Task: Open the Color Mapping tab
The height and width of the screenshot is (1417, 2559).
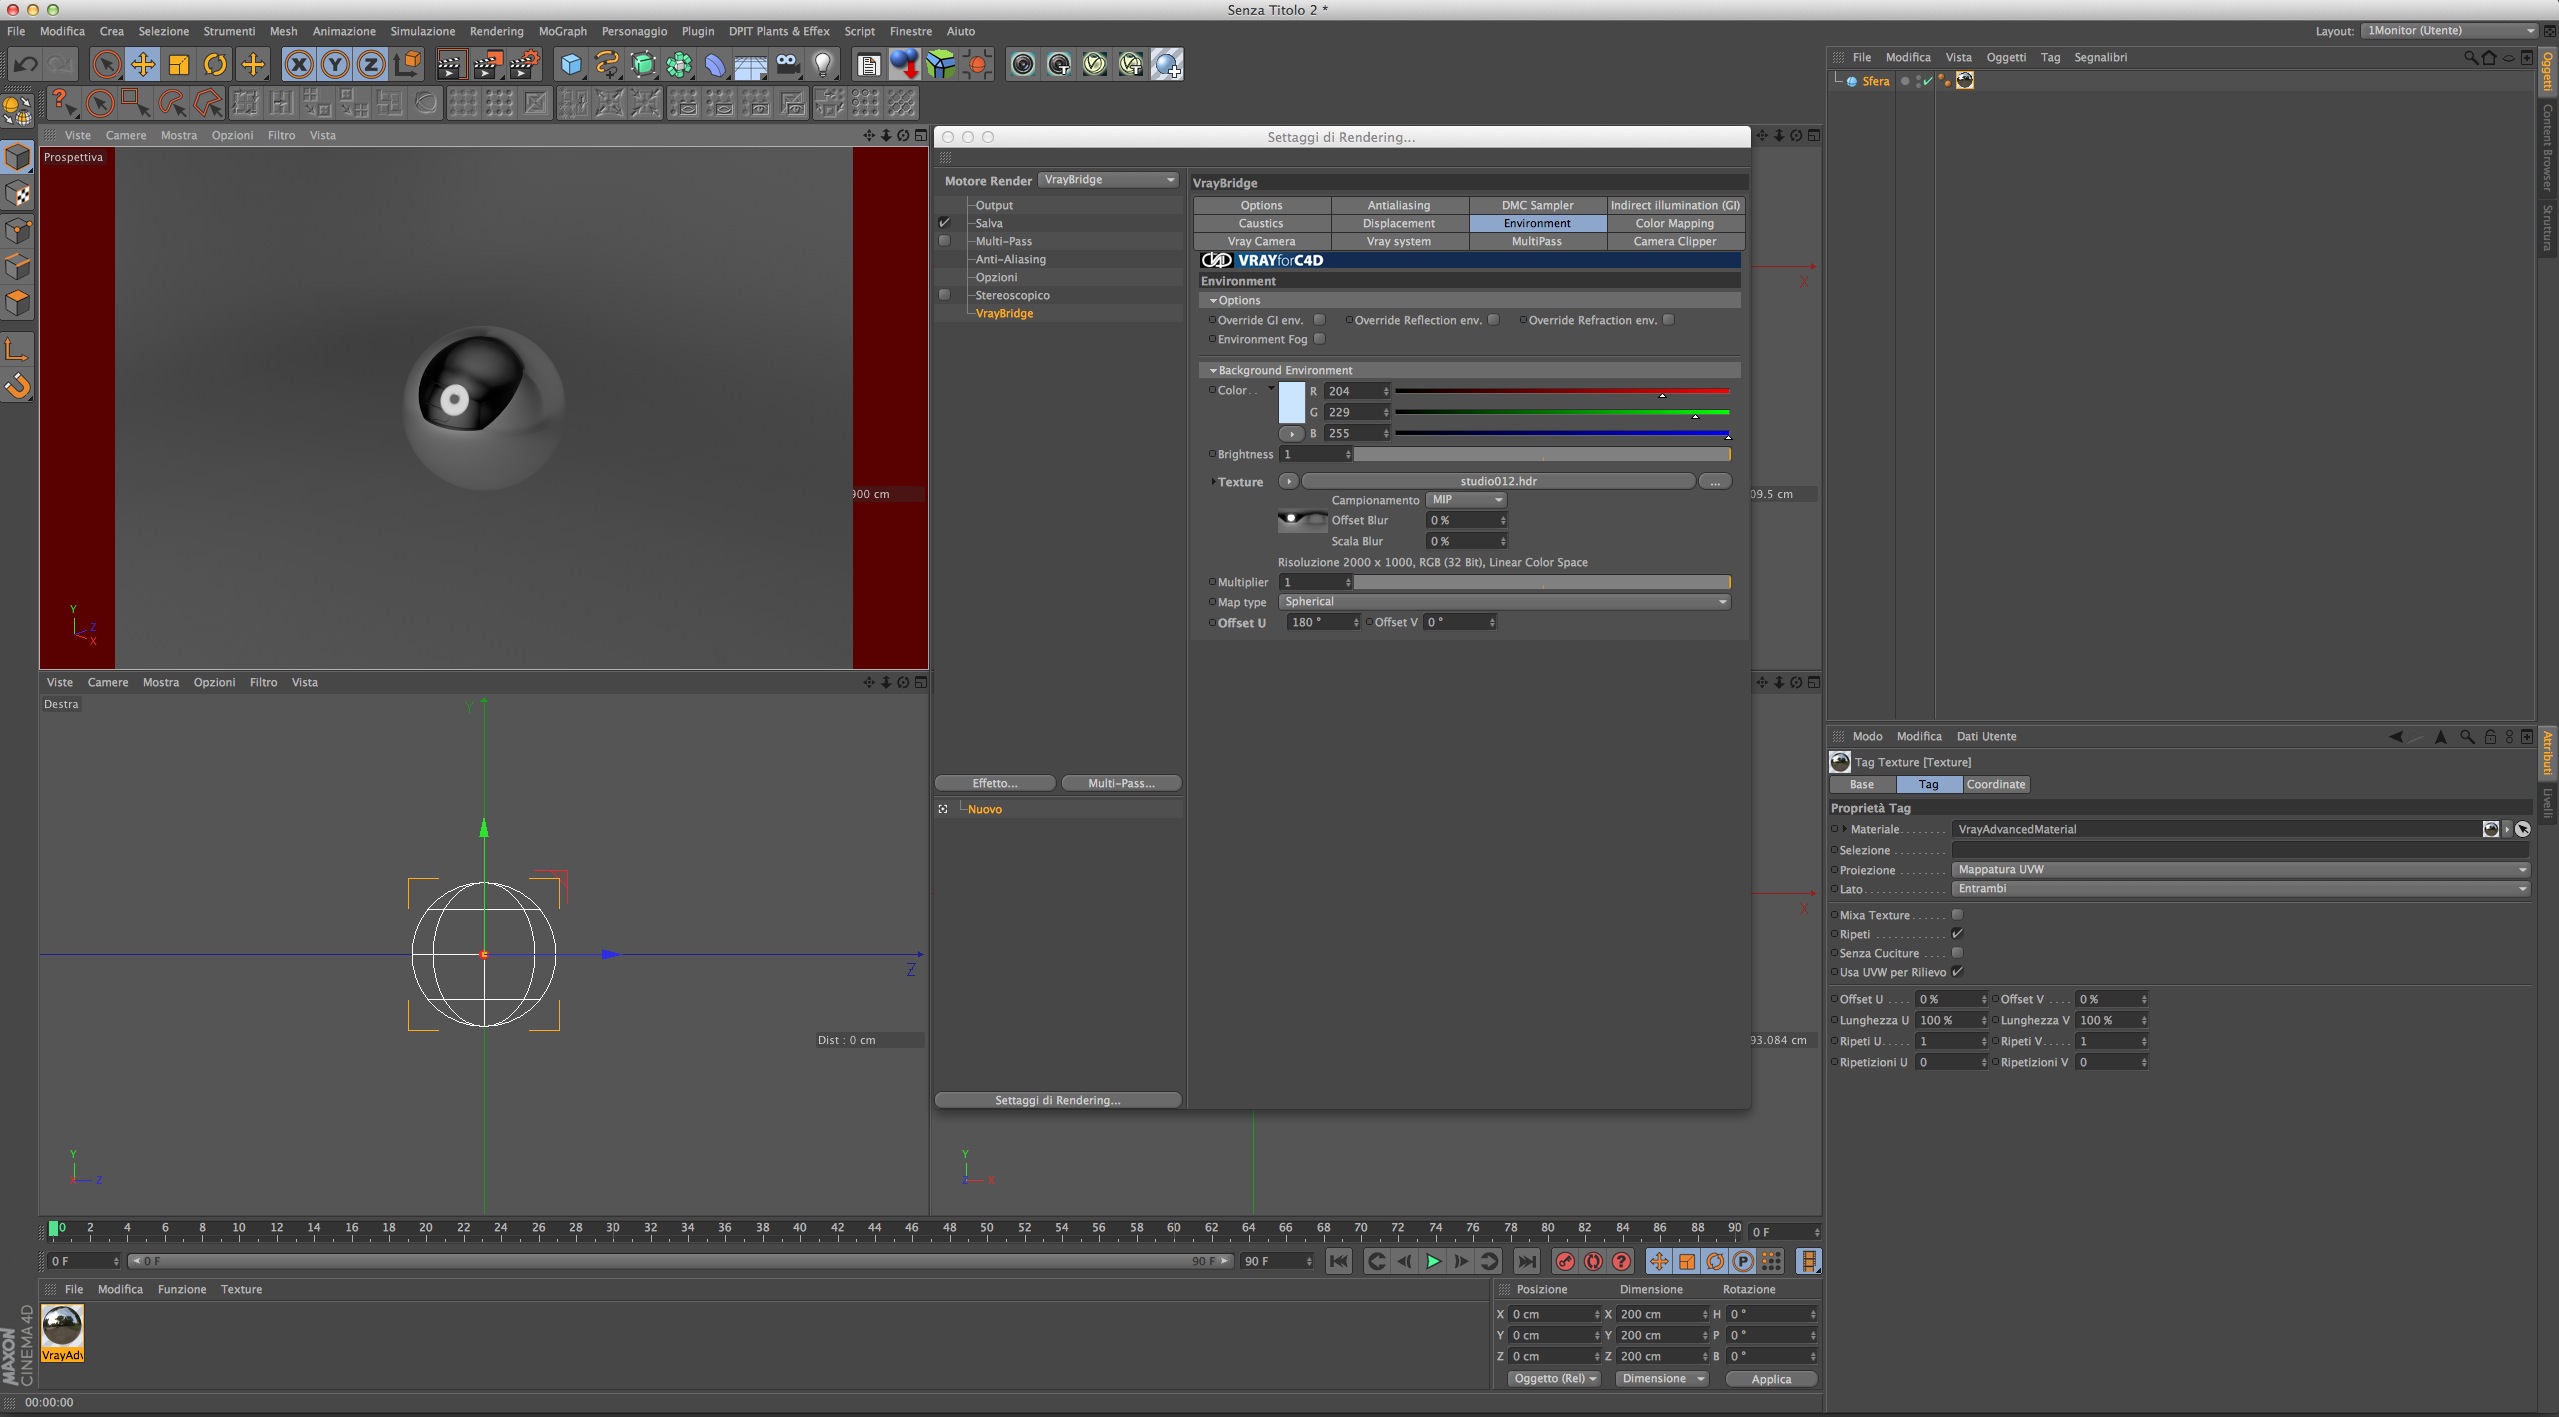Action: click(x=1674, y=223)
